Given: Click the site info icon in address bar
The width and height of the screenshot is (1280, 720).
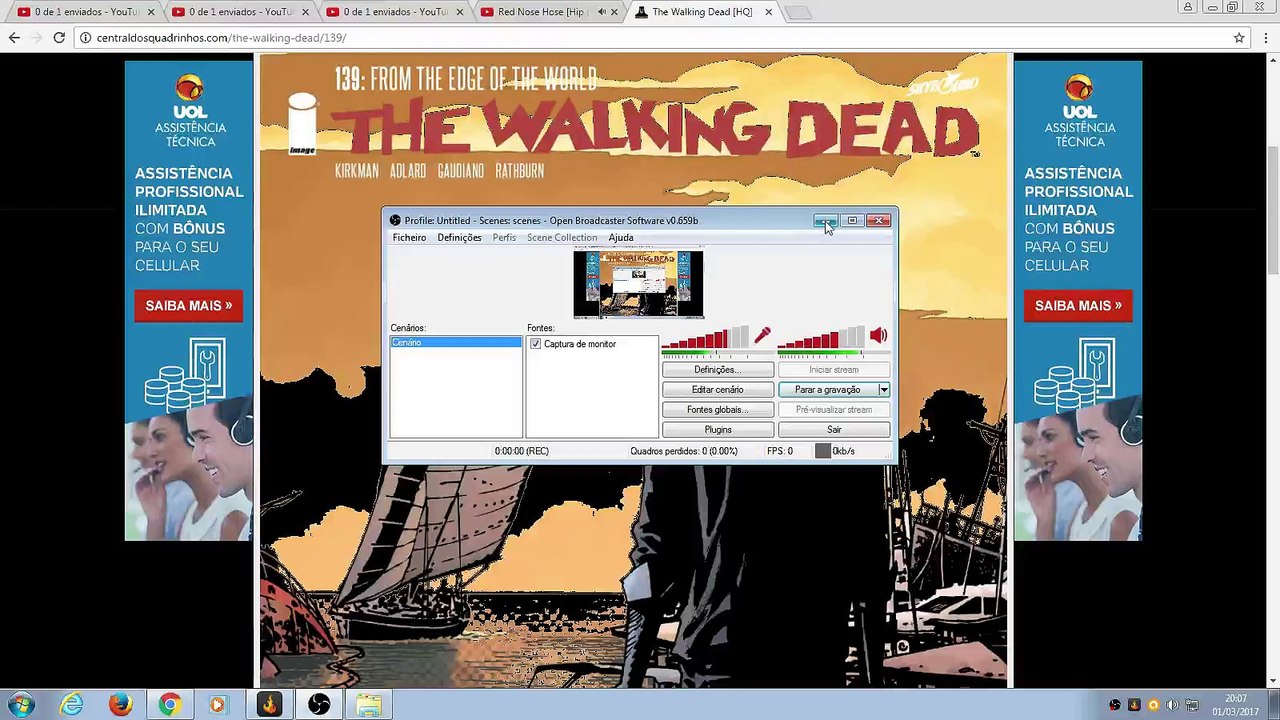Looking at the screenshot, I should point(86,37).
